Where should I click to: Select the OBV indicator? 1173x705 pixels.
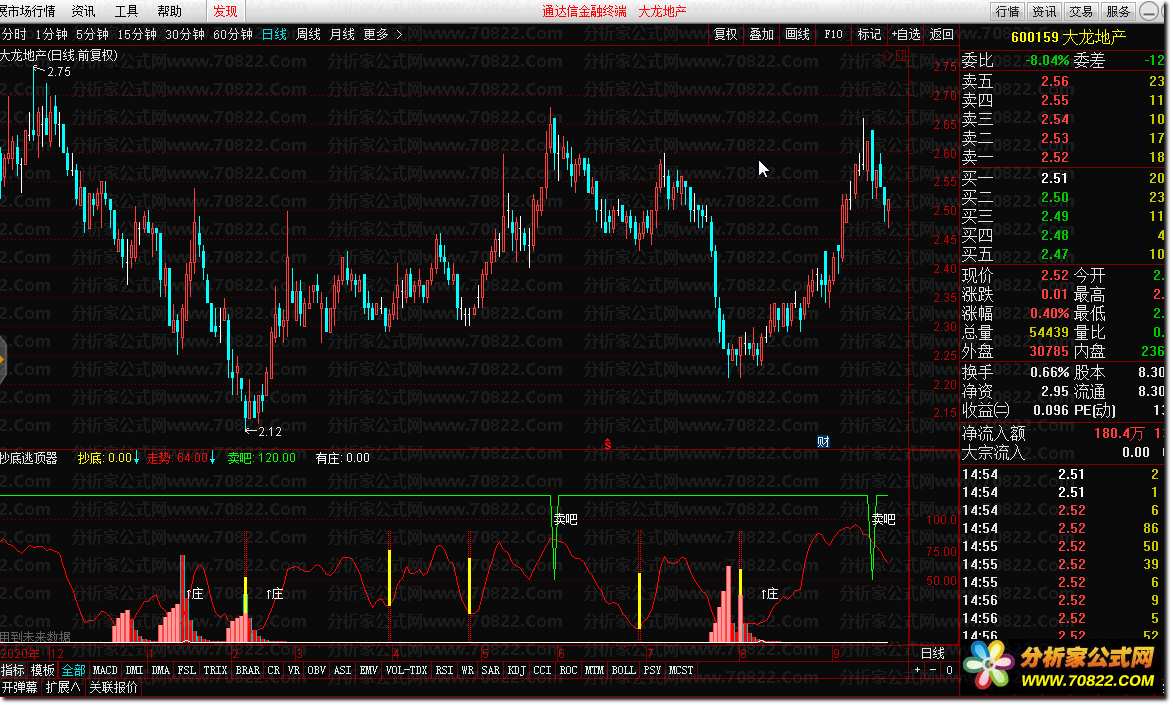tap(316, 671)
